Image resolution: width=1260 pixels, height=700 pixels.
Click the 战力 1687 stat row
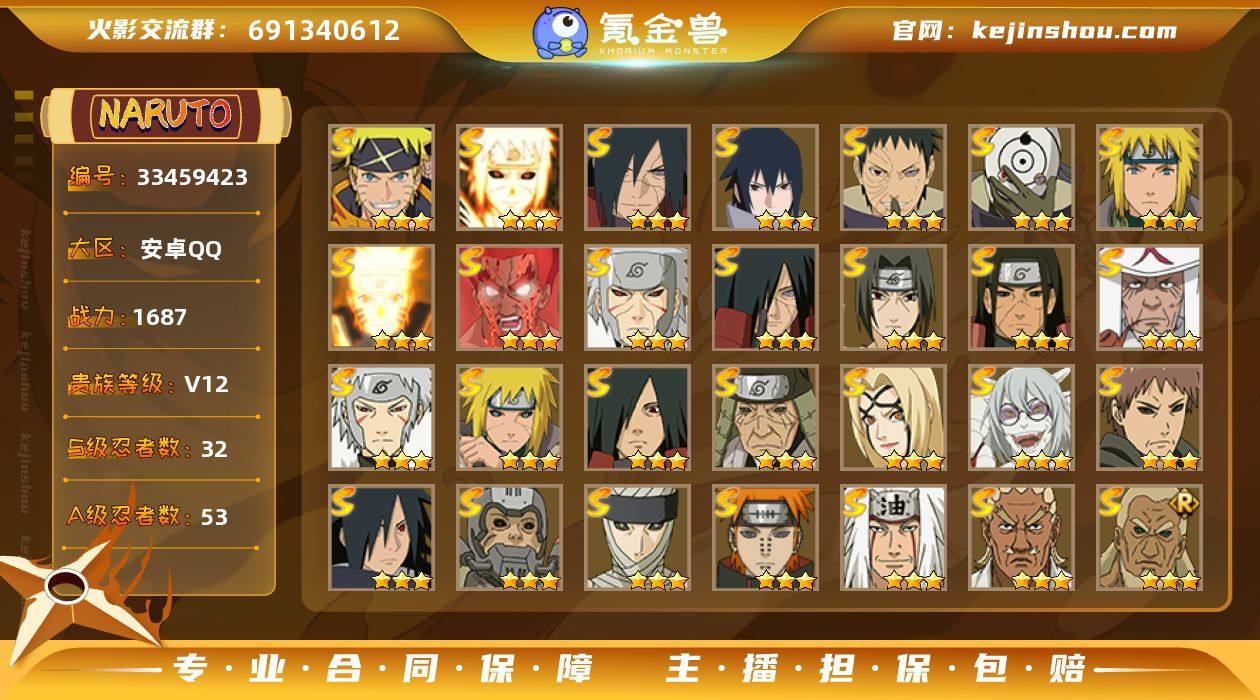pos(162,317)
